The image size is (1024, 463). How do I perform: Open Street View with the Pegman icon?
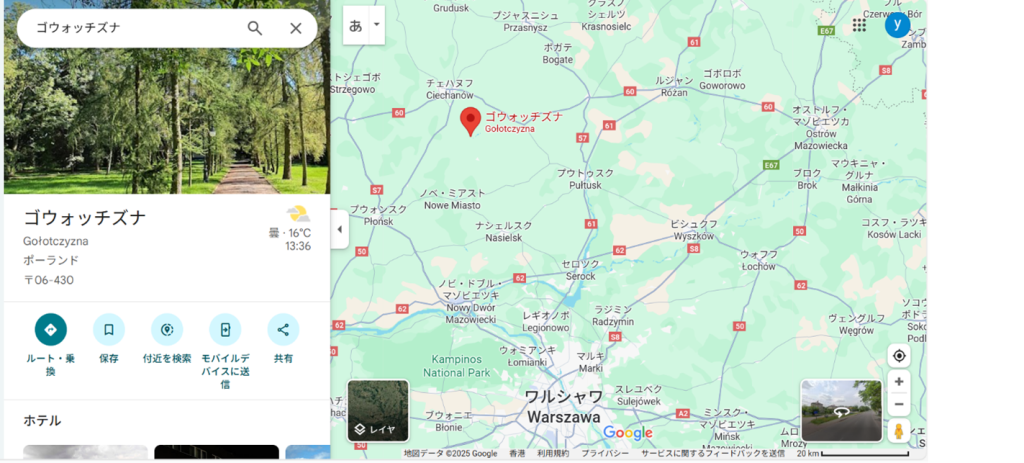click(x=899, y=431)
